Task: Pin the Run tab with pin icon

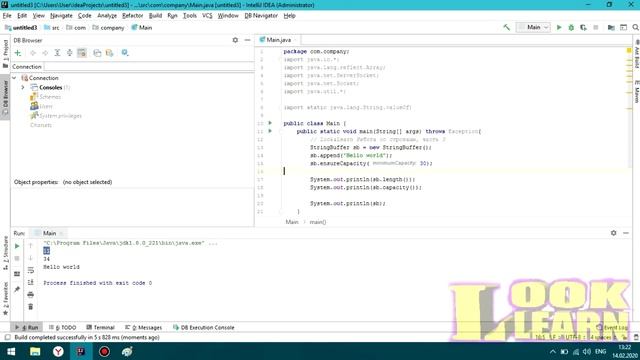Action: point(17,289)
